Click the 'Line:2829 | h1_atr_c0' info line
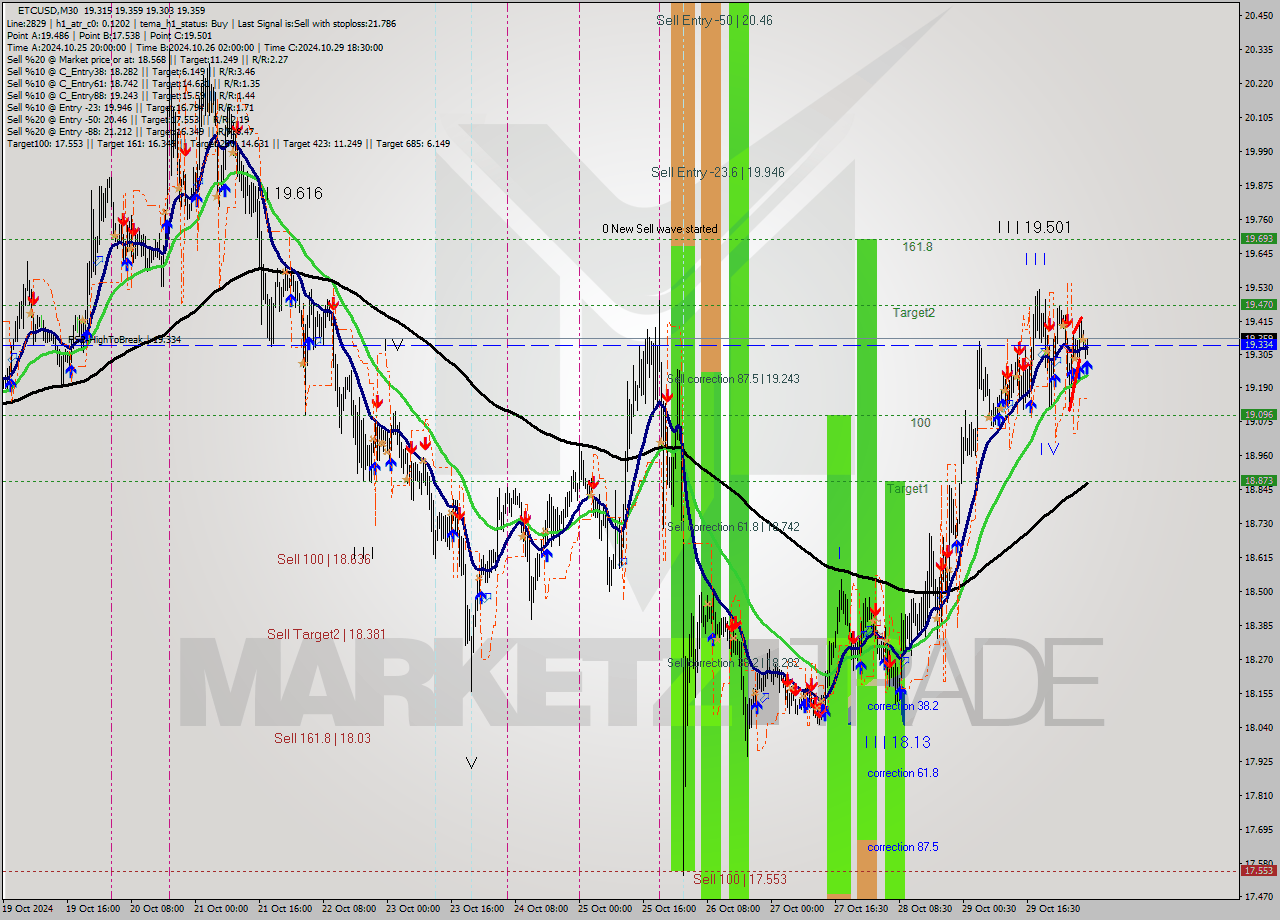1280x920 pixels. [200, 23]
